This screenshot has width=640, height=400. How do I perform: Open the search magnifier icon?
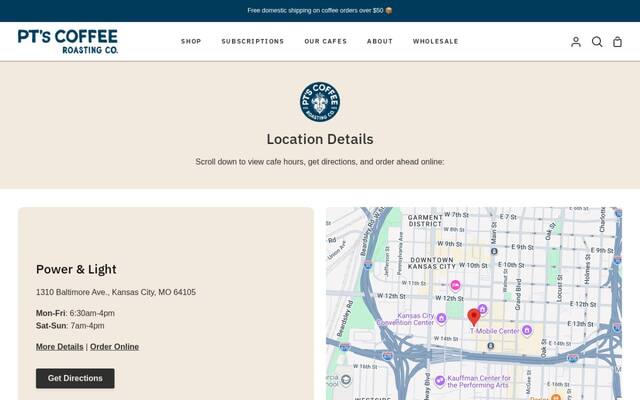[x=597, y=42]
